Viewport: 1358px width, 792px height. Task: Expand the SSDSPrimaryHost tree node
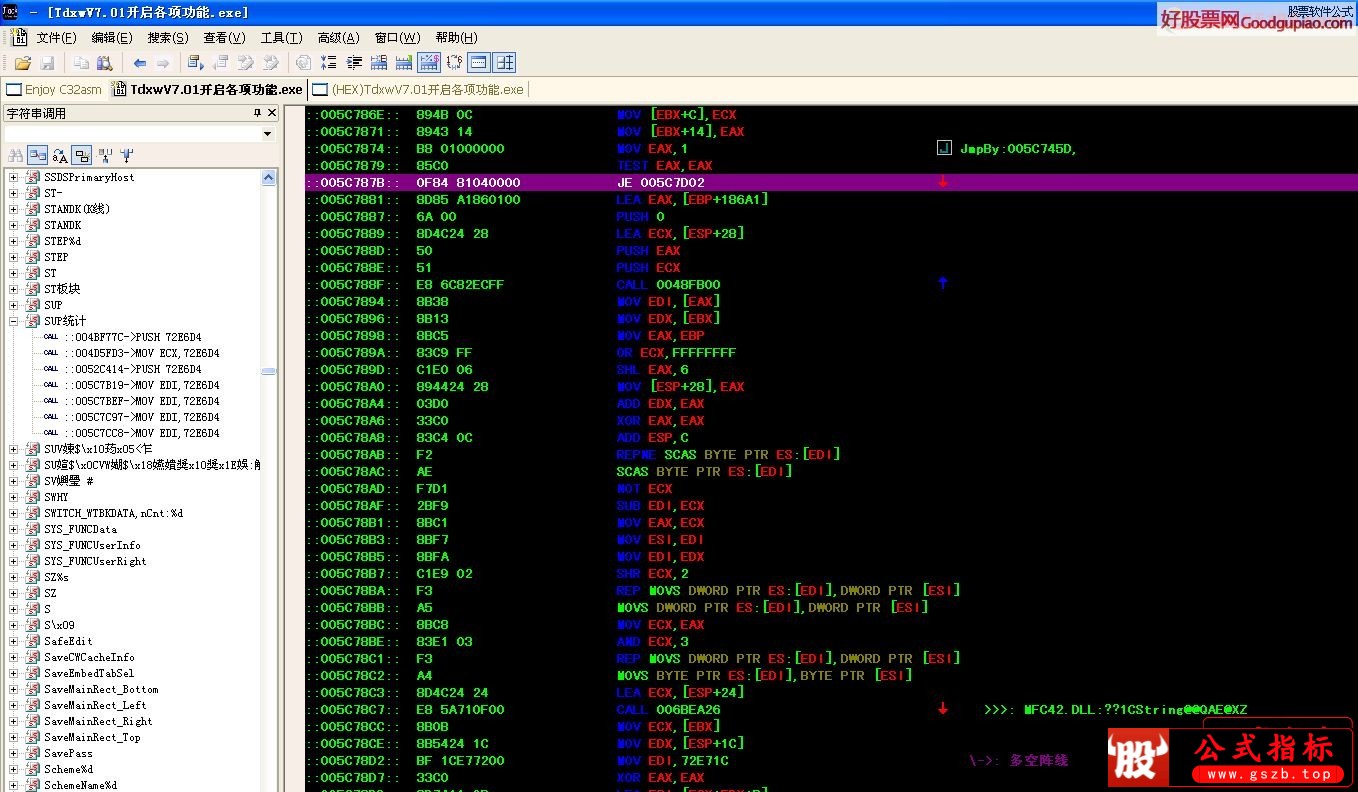point(14,177)
